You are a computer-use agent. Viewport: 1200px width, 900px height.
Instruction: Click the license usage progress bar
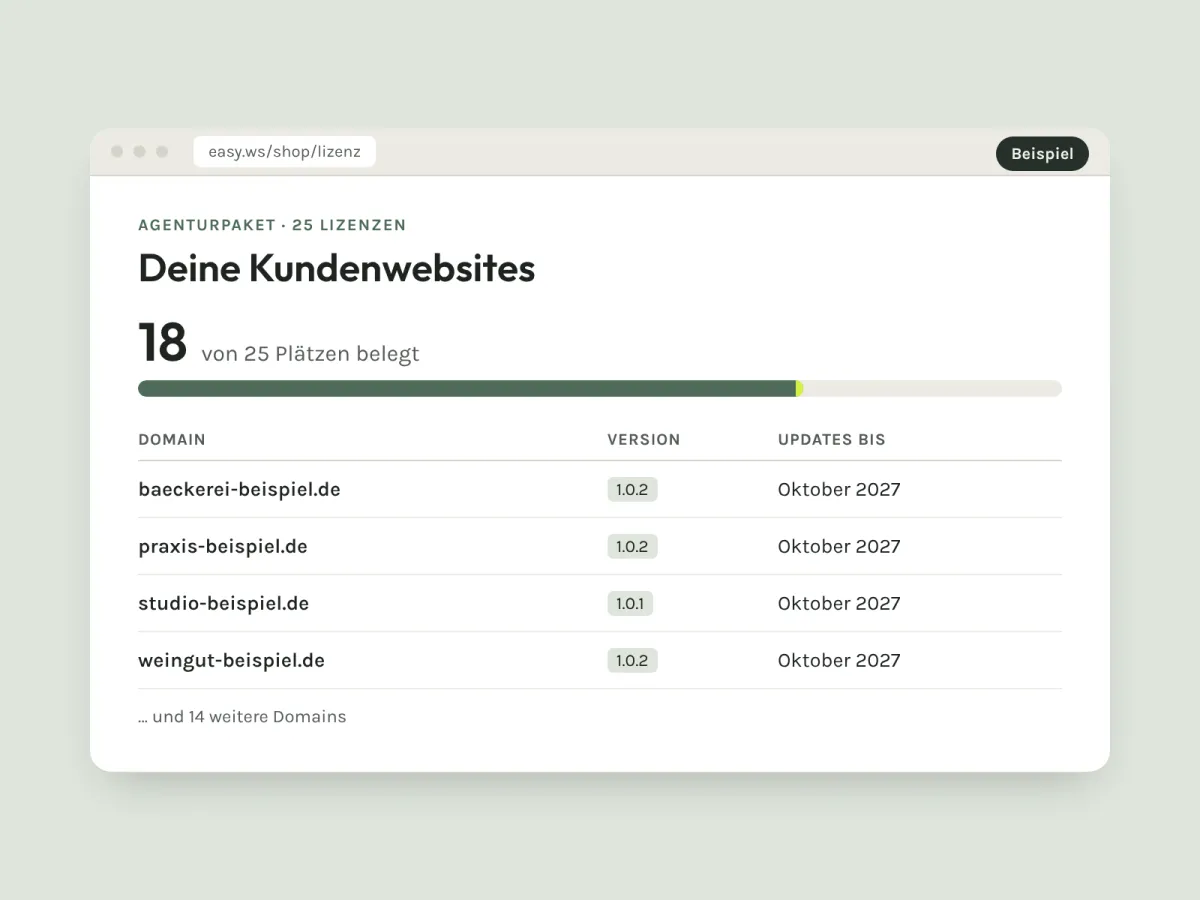pos(600,388)
